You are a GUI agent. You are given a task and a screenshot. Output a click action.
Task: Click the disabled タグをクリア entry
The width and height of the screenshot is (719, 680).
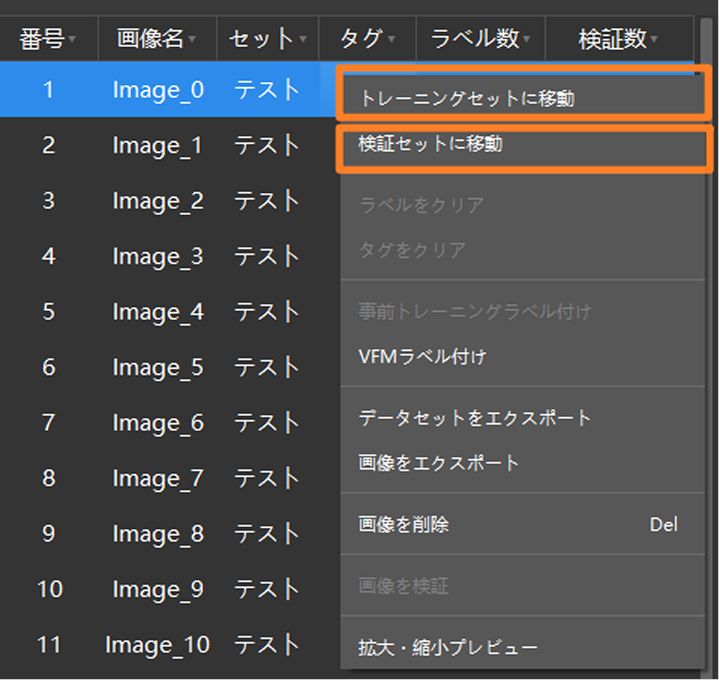(523, 250)
